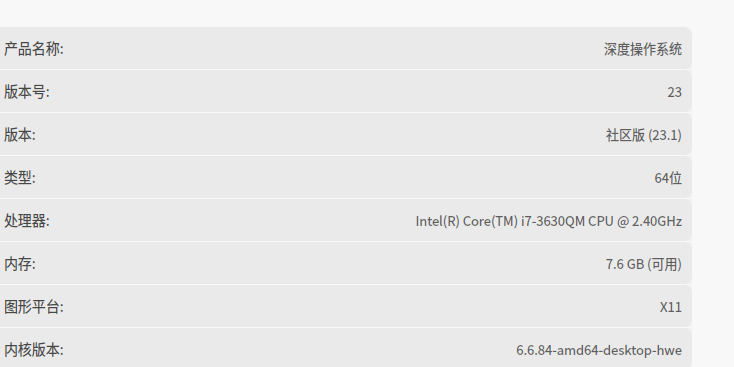The image size is (734, 367).
Task: Click the 内核版本 label
Action: click(34, 350)
